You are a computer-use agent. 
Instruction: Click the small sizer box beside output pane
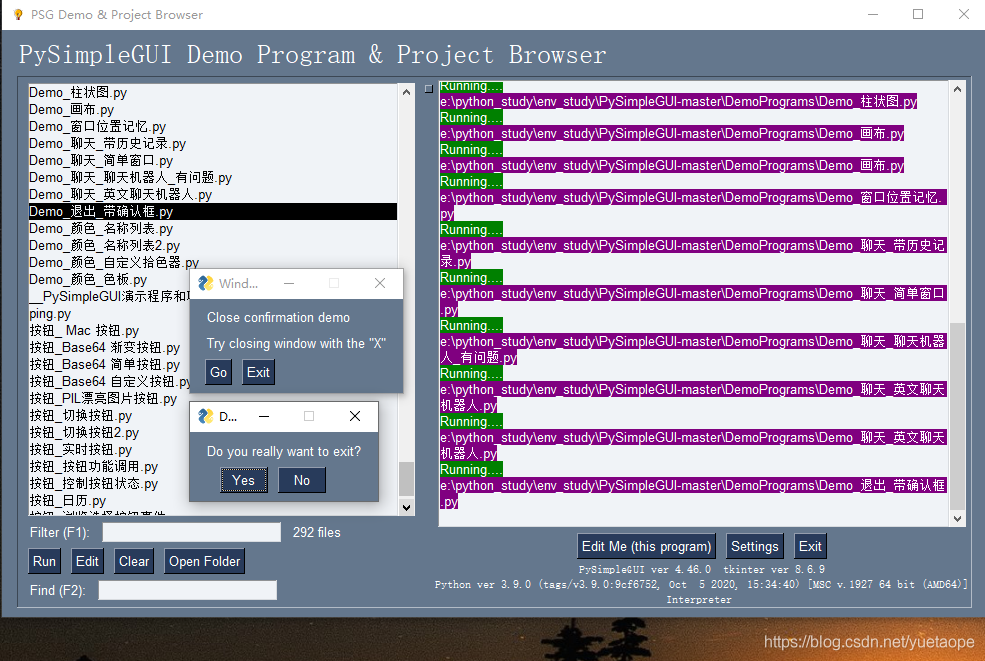[429, 89]
